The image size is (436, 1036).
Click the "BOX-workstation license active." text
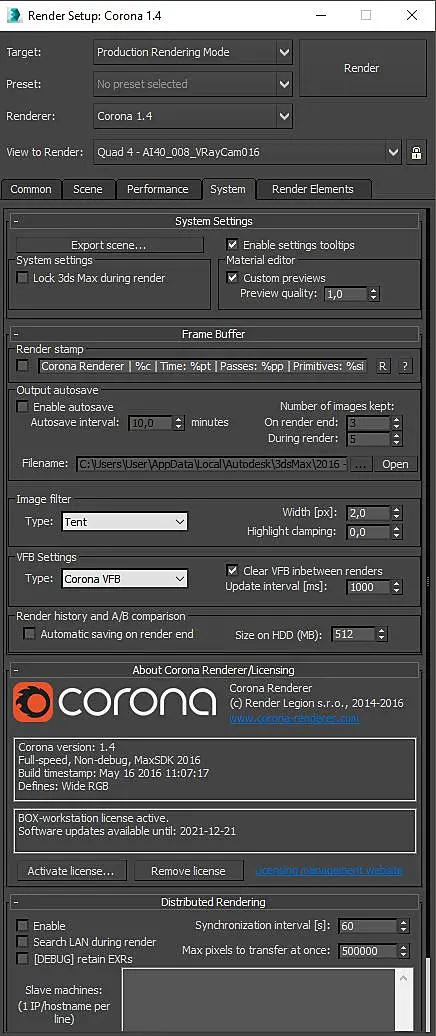94,818
